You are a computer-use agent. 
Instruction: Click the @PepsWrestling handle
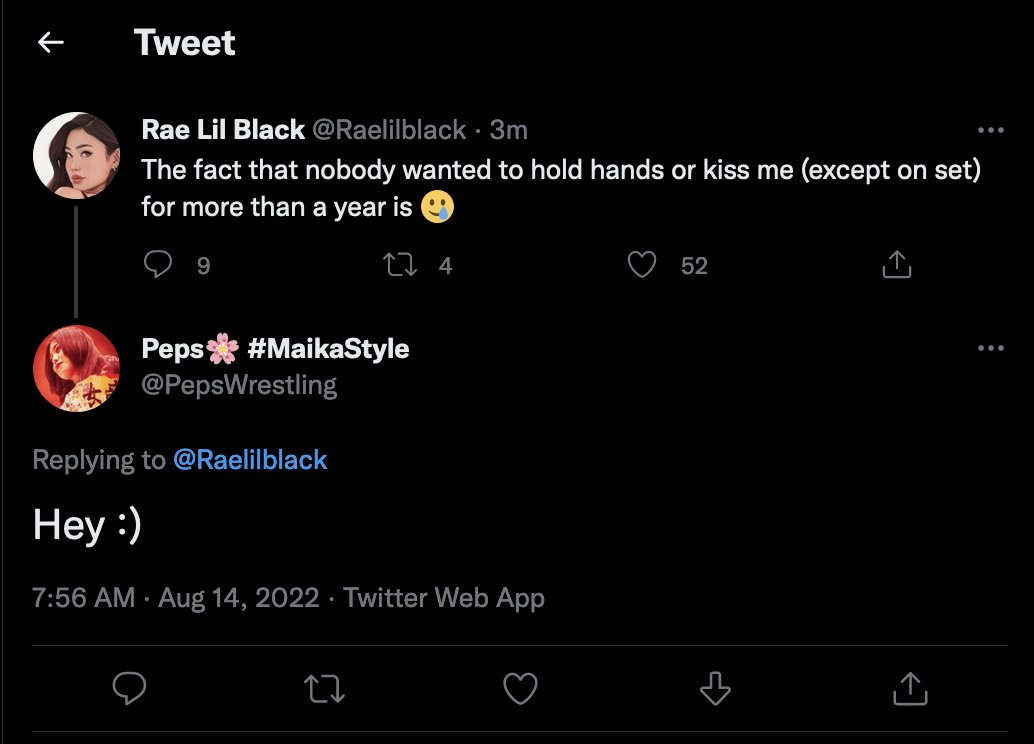point(240,385)
